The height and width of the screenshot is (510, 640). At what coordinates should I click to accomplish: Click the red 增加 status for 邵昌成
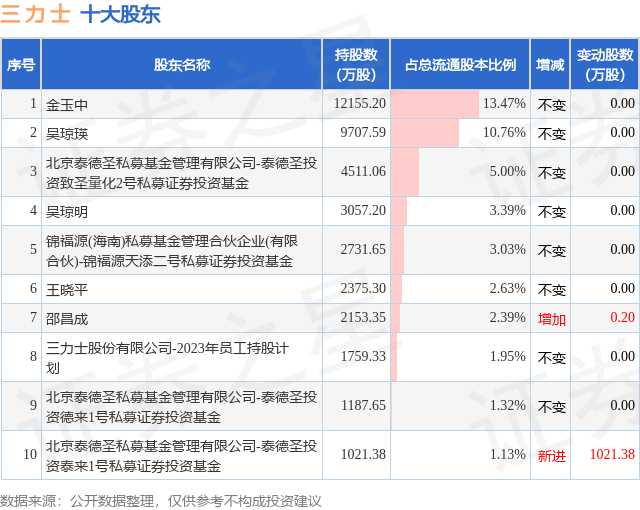[x=551, y=319]
